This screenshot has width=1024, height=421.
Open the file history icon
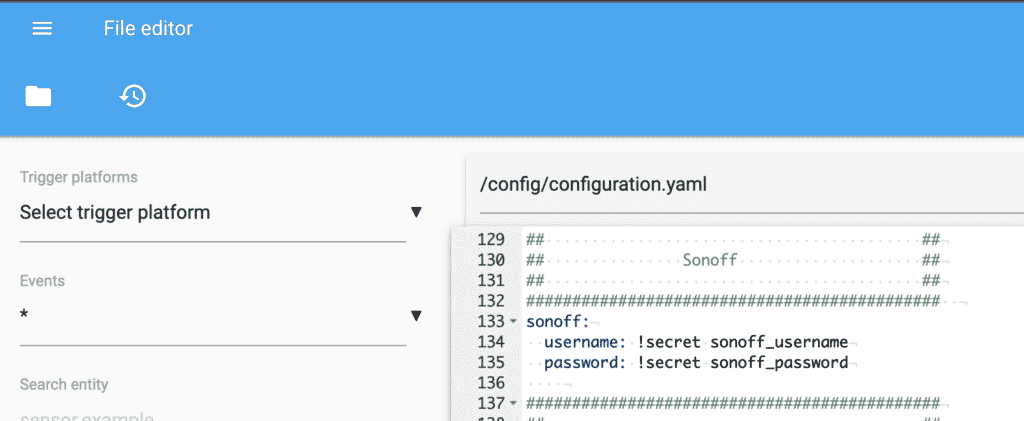(x=133, y=96)
